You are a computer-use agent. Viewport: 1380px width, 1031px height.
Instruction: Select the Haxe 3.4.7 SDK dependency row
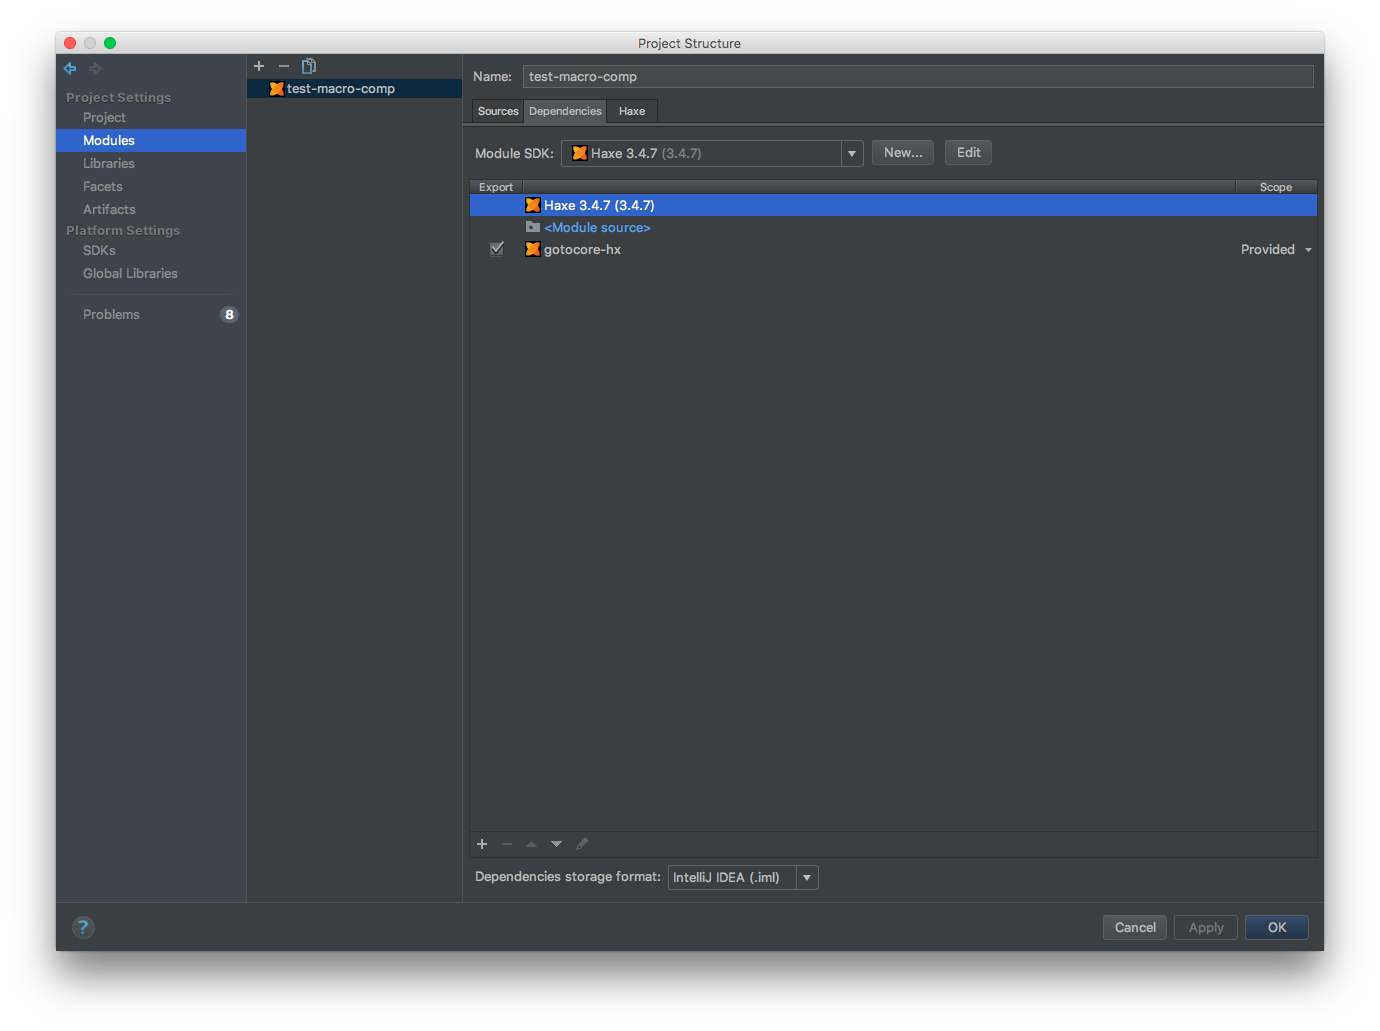point(700,205)
